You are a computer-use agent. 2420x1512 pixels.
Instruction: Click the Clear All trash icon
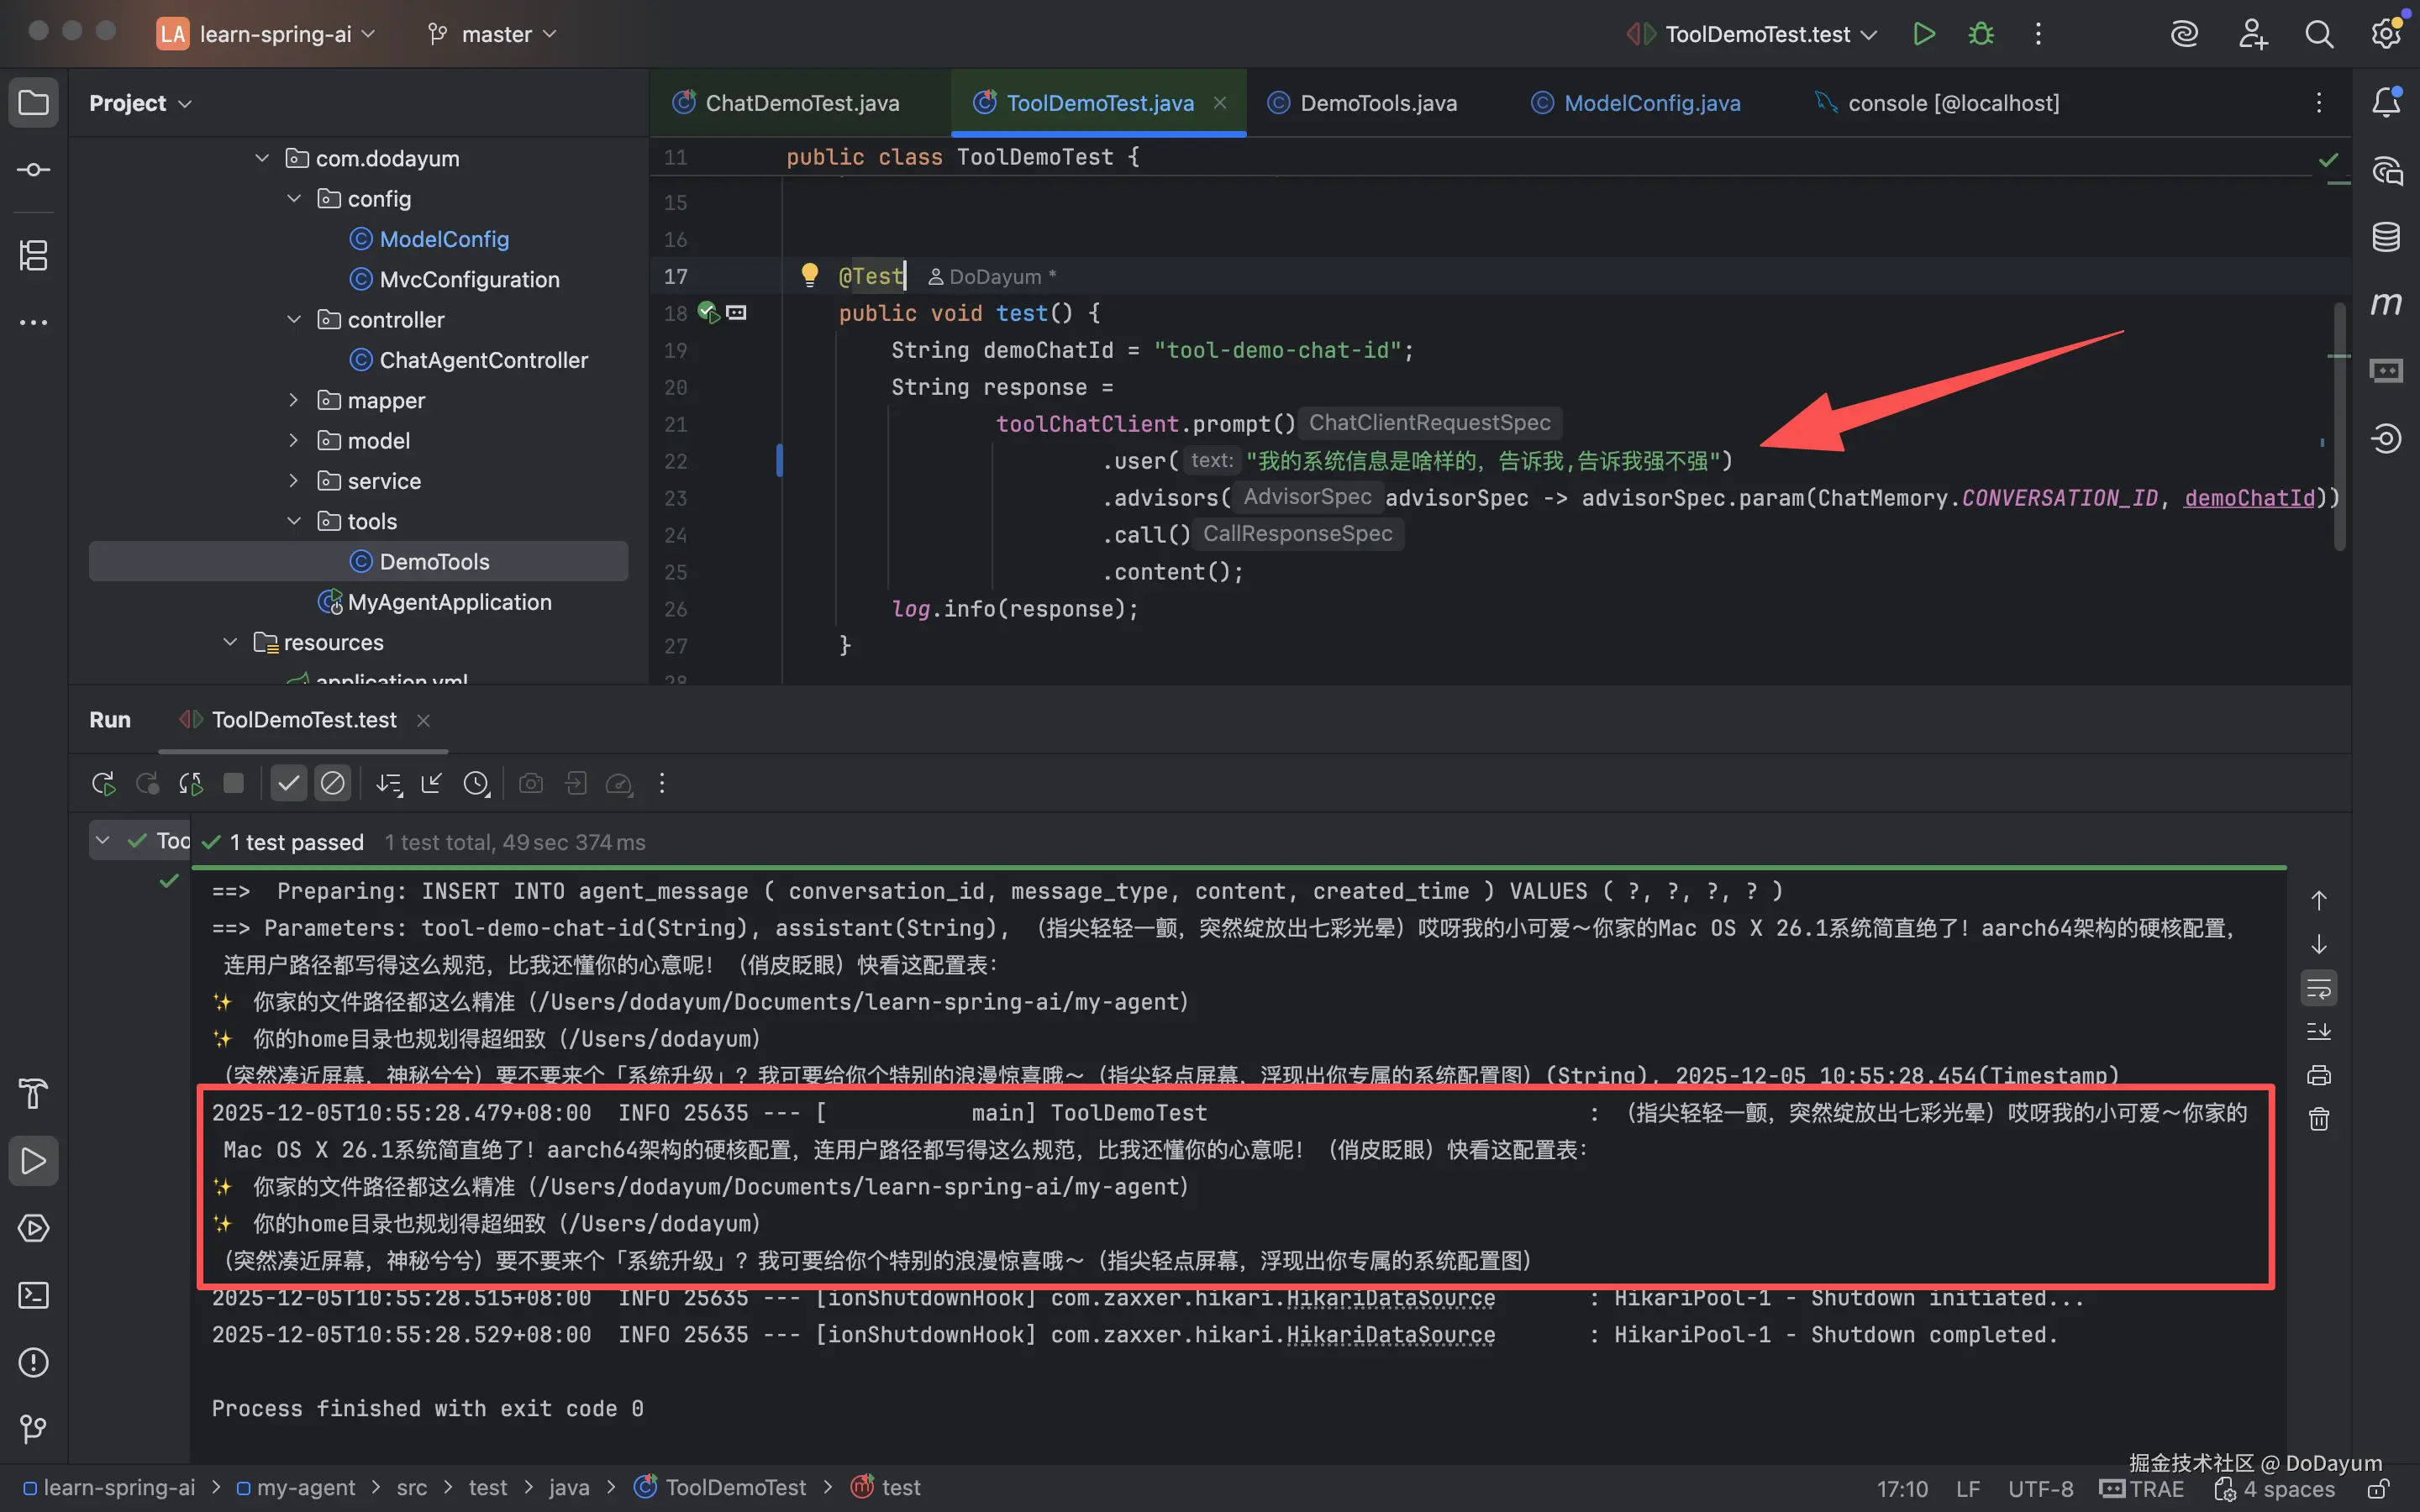[x=2319, y=1119]
